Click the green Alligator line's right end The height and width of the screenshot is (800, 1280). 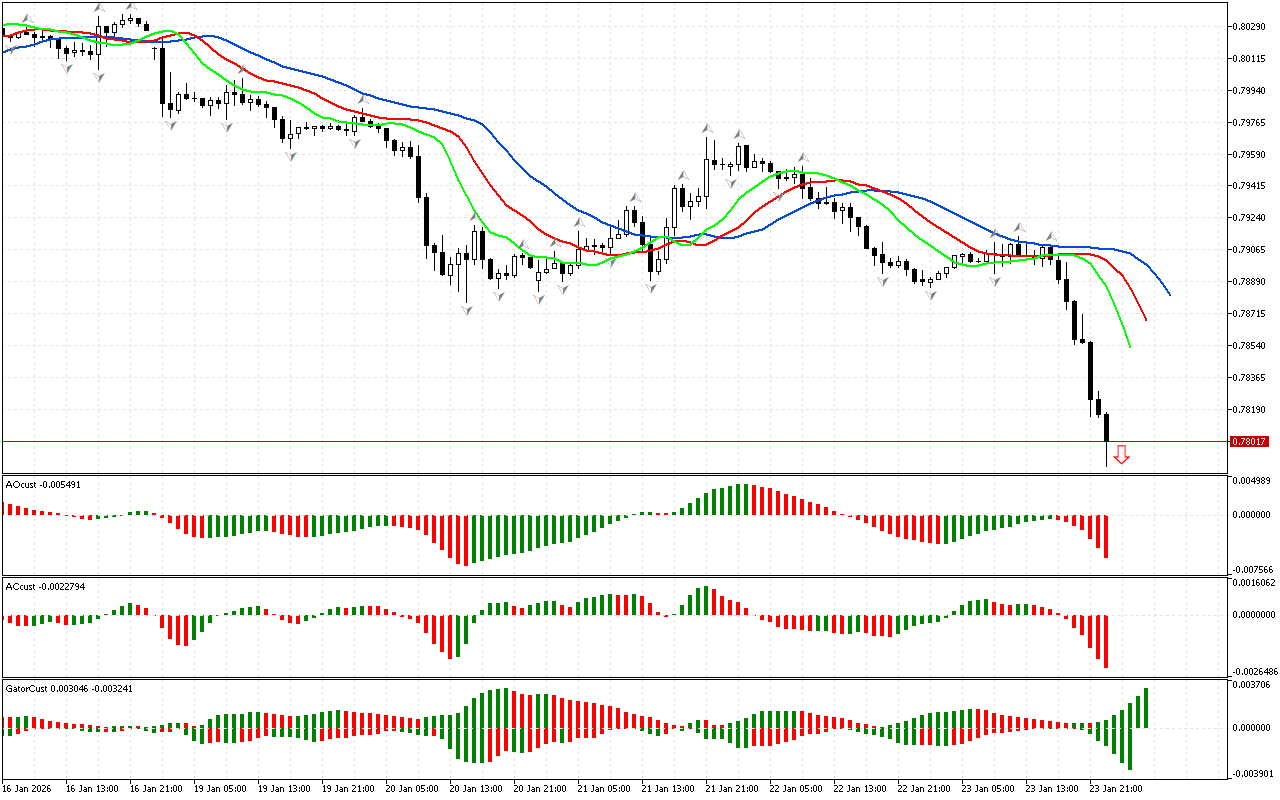1129,346
